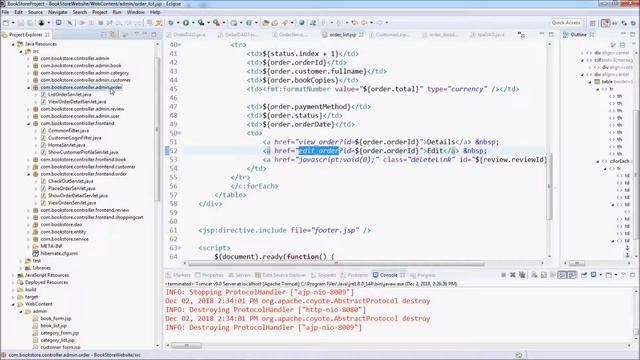Click the Remove Launch X icon in console
The width and height of the screenshot is (640, 360).
coord(513,275)
